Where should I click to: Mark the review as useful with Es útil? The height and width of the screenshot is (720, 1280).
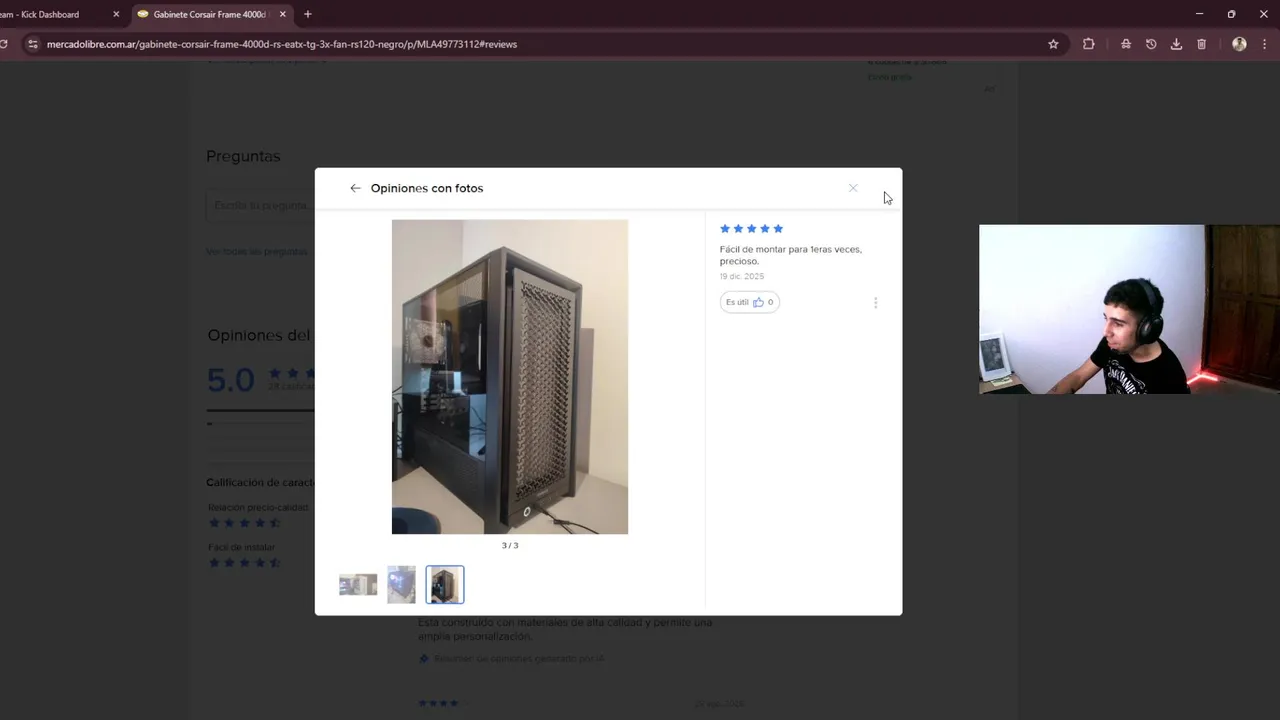pyautogui.click(x=749, y=302)
